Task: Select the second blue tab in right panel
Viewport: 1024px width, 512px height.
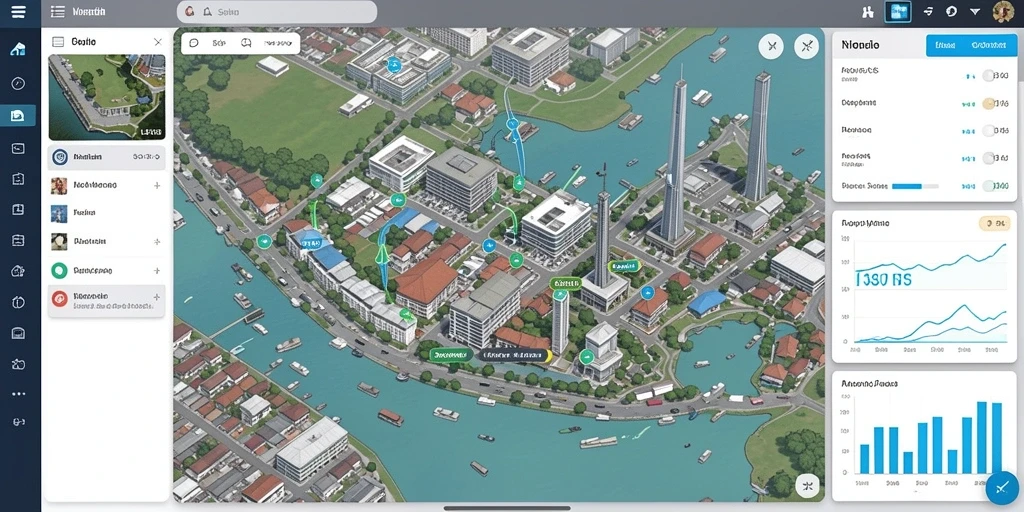Action: (x=989, y=45)
